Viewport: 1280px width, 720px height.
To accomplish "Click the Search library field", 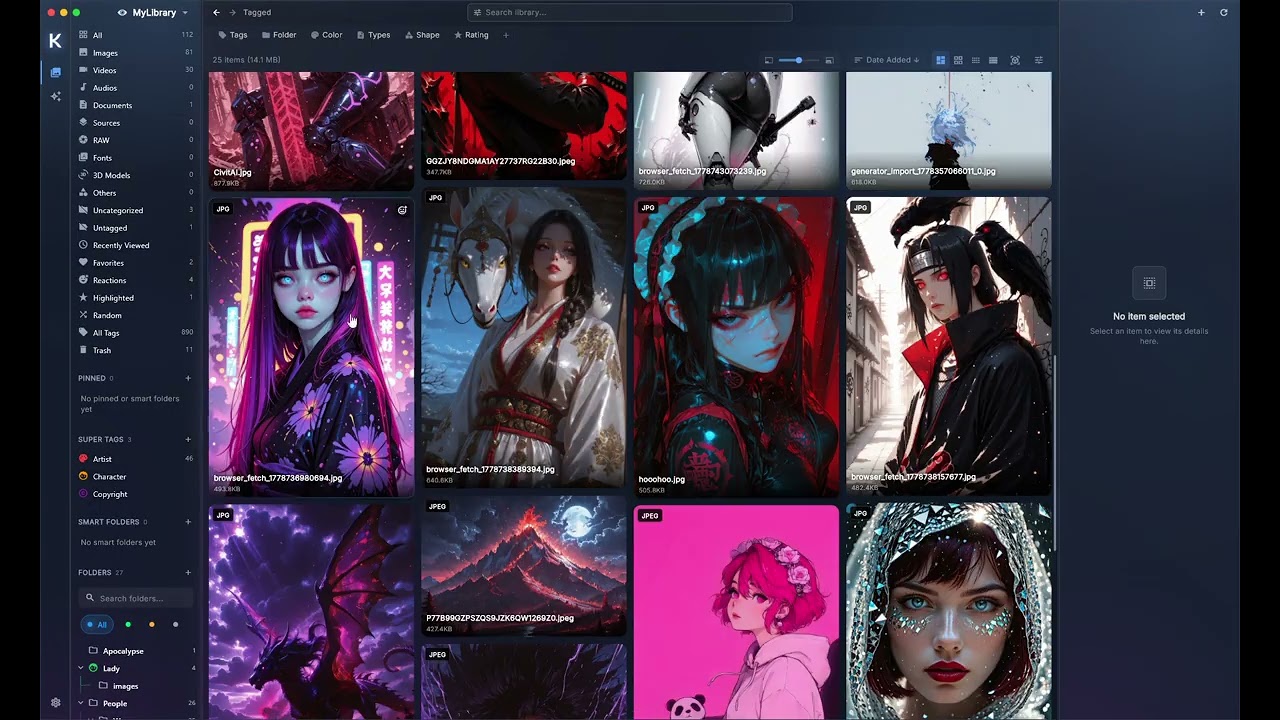I will coord(629,12).
